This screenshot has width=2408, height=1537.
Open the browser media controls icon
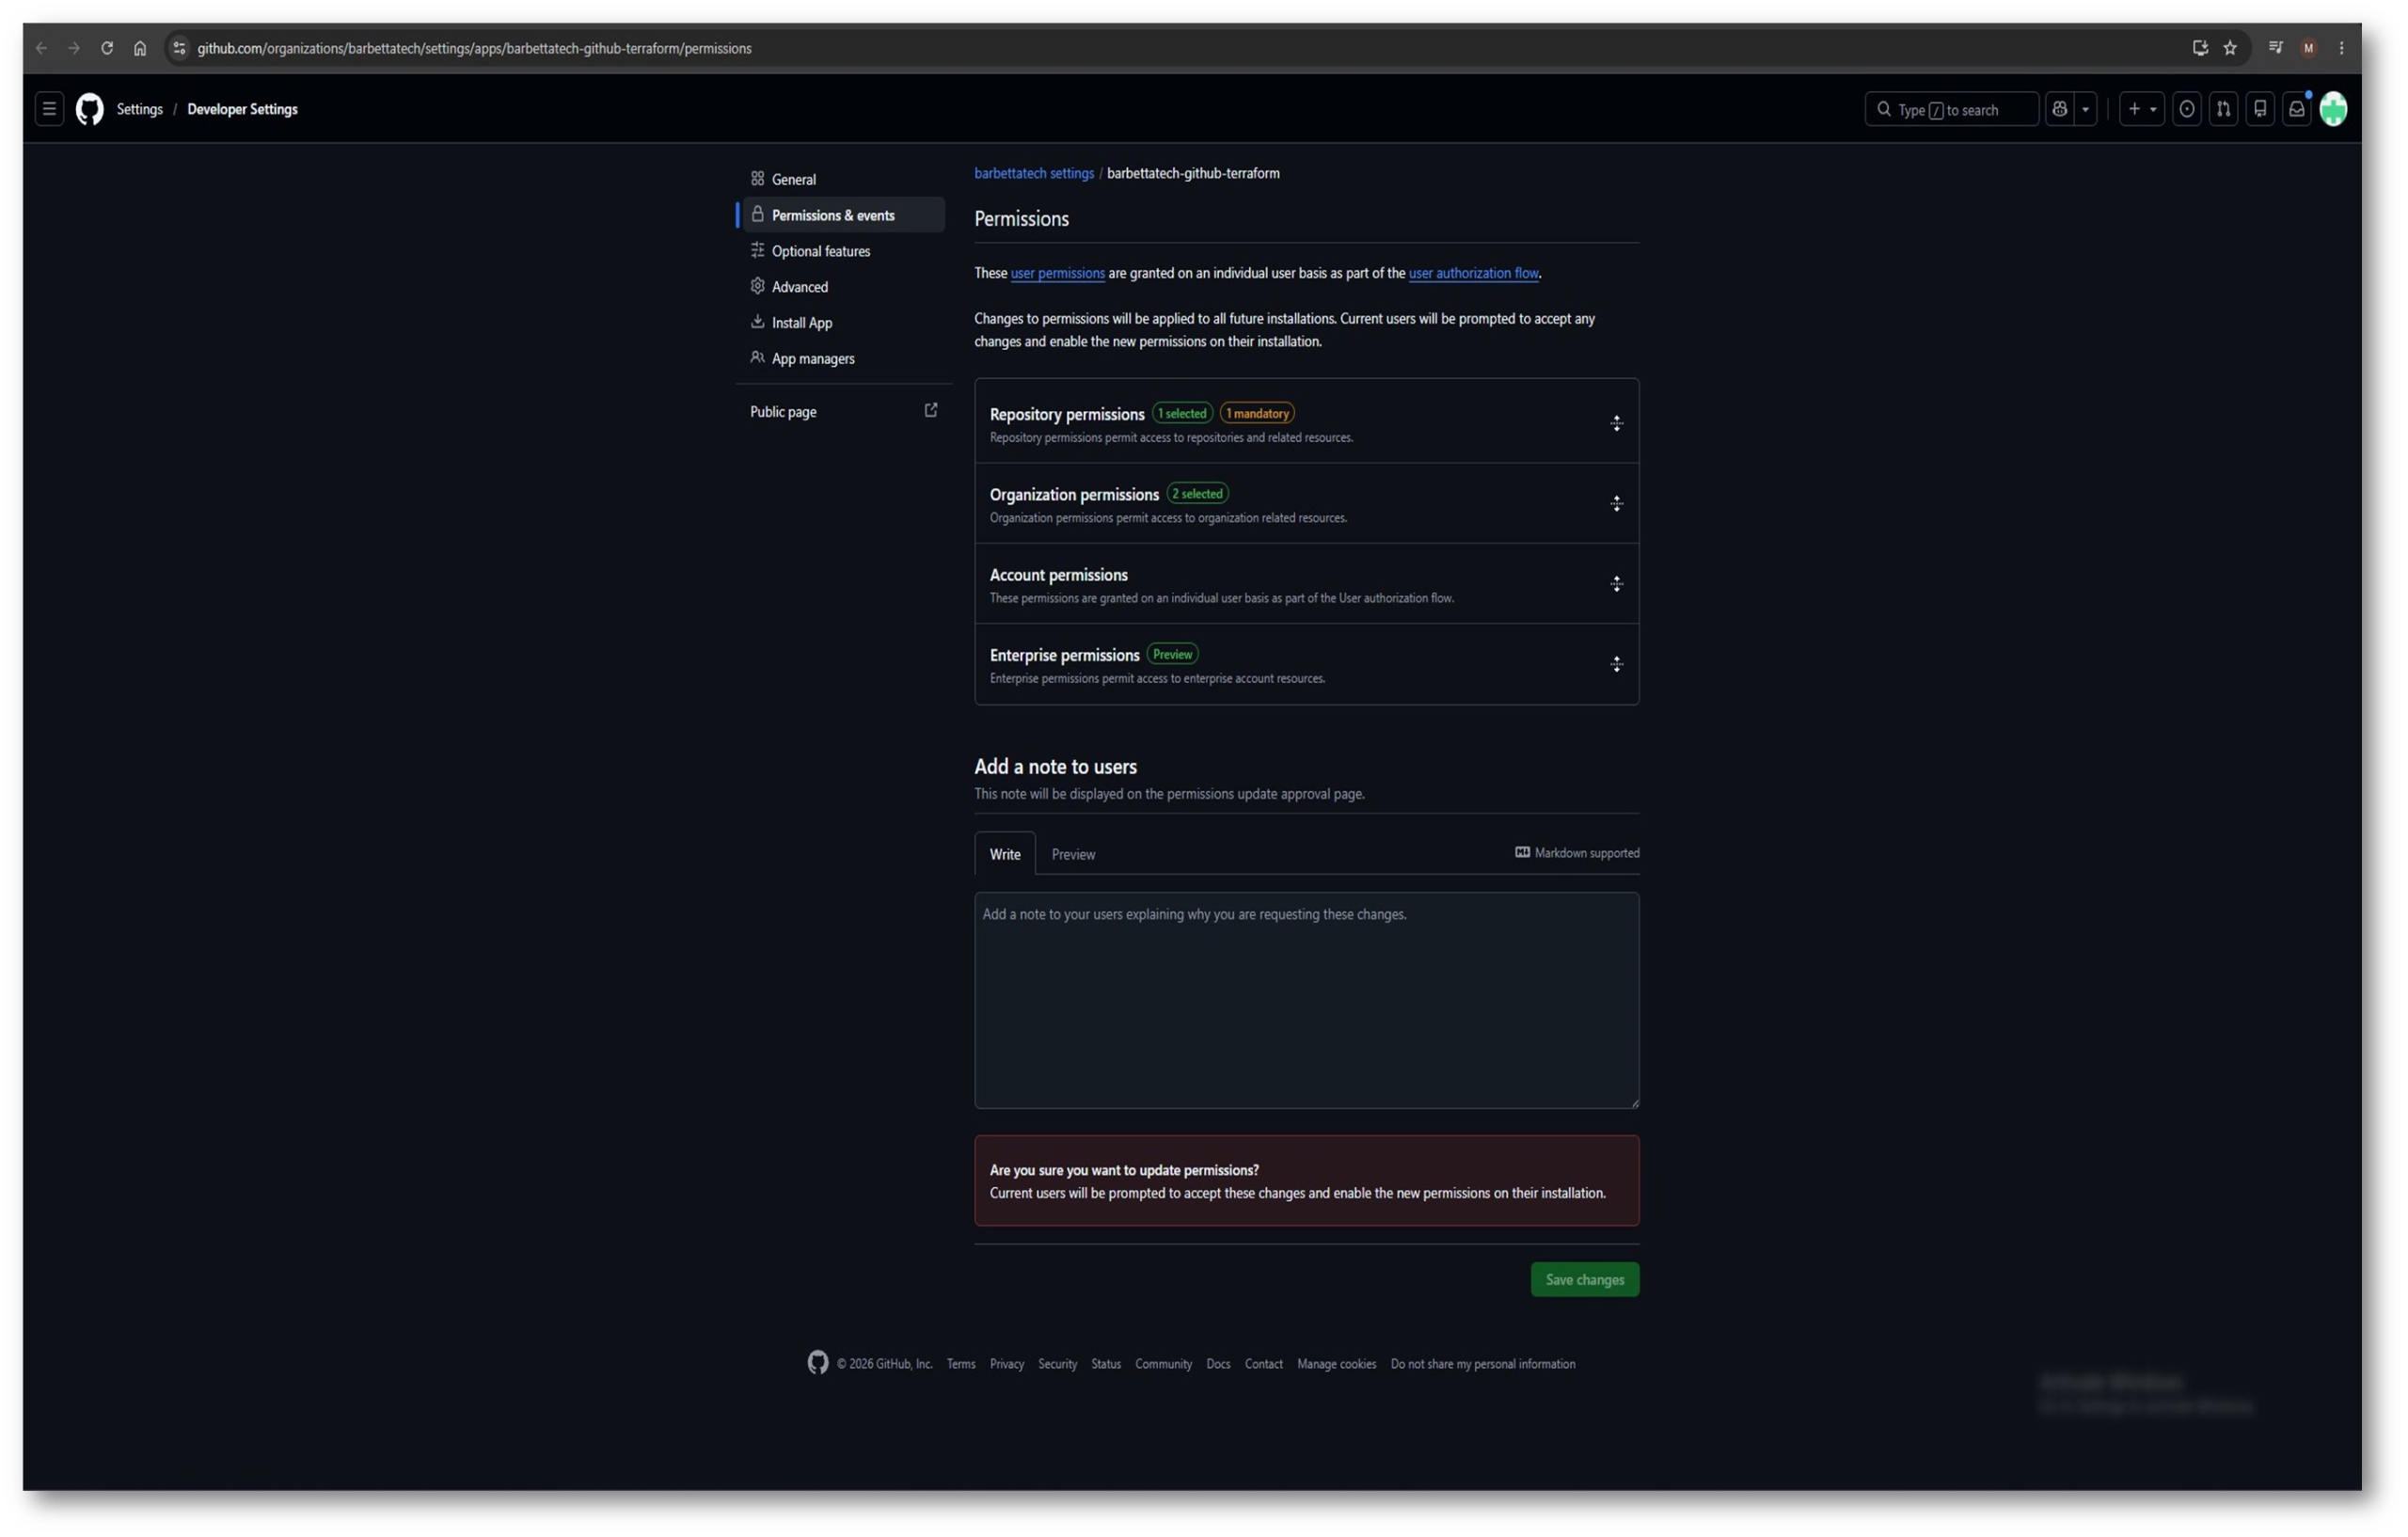coord(2276,48)
